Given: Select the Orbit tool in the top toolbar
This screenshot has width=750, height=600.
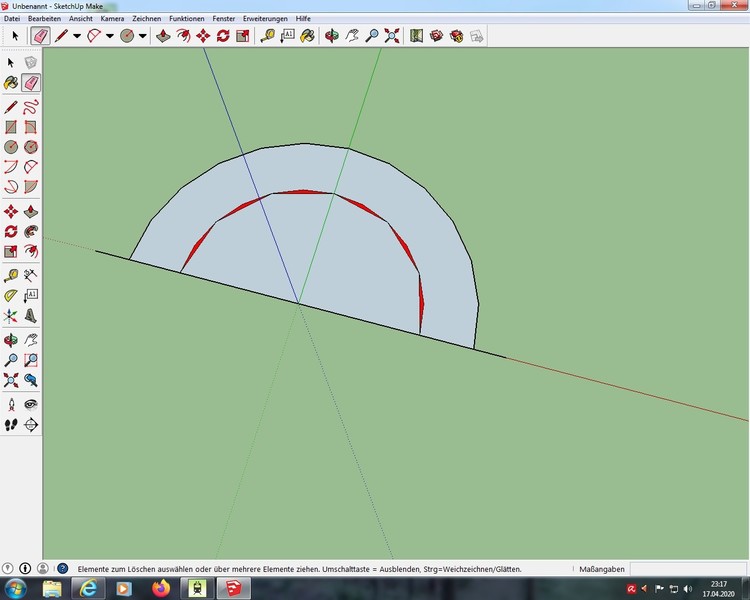Looking at the screenshot, I should pyautogui.click(x=331, y=35).
